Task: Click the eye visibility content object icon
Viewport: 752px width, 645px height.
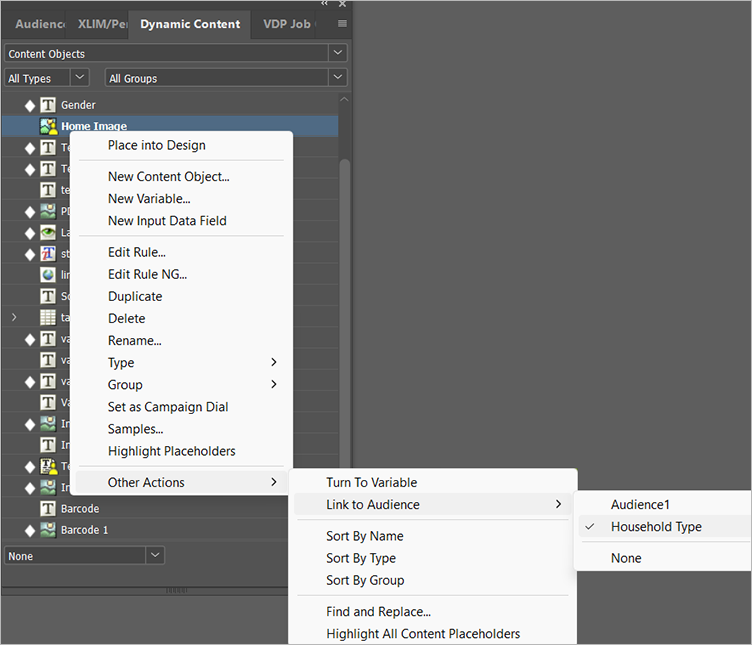Action: (x=47, y=233)
